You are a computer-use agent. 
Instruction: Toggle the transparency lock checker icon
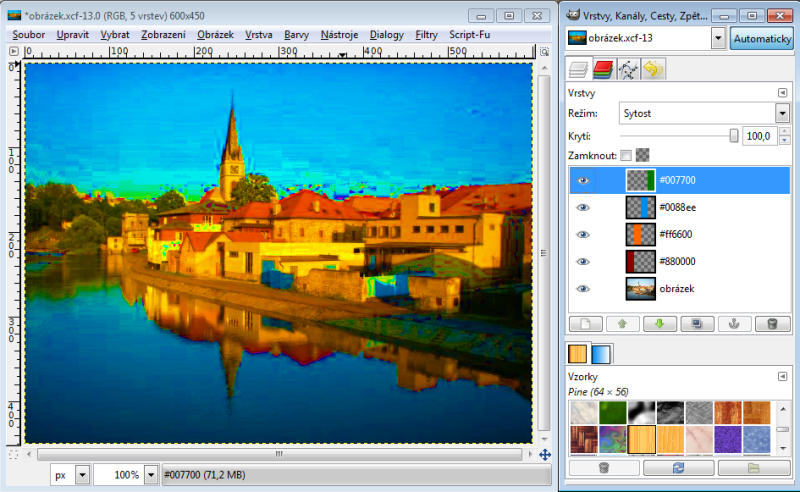(642, 155)
